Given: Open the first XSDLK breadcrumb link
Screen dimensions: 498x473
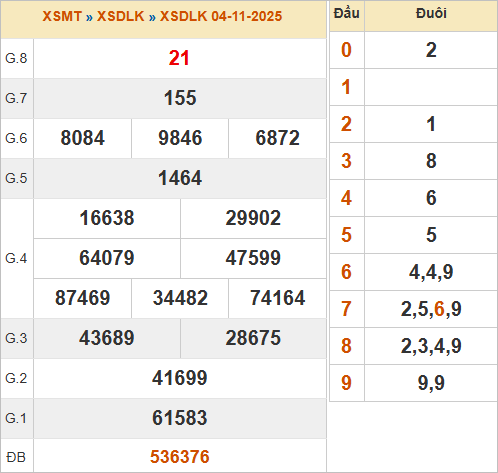Looking at the screenshot, I should pyautogui.click(x=120, y=16).
